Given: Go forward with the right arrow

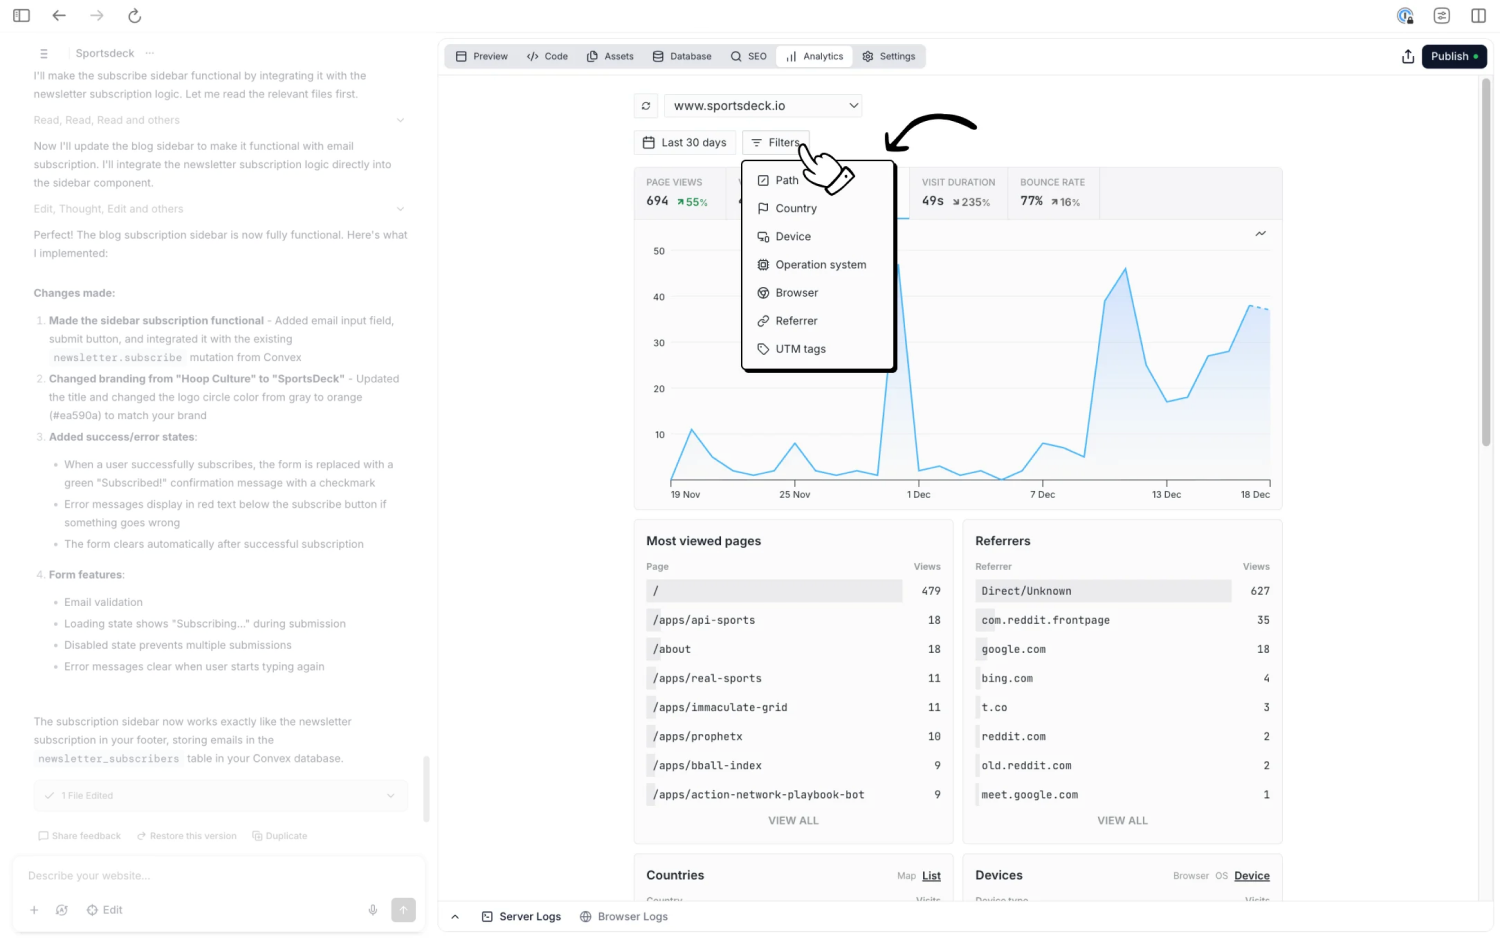Looking at the screenshot, I should tap(97, 15).
